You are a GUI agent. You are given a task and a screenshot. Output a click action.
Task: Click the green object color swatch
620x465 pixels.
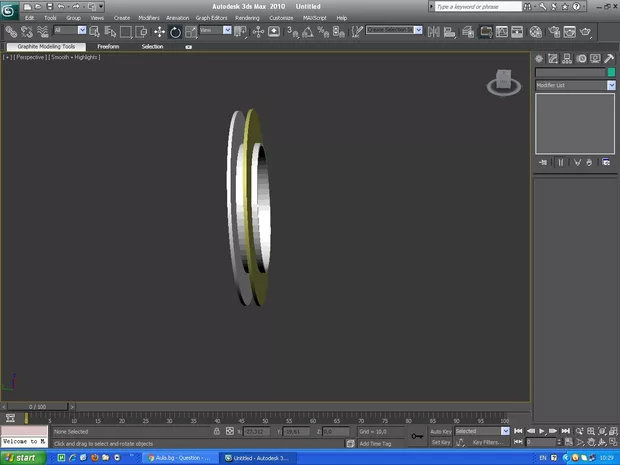[611, 73]
